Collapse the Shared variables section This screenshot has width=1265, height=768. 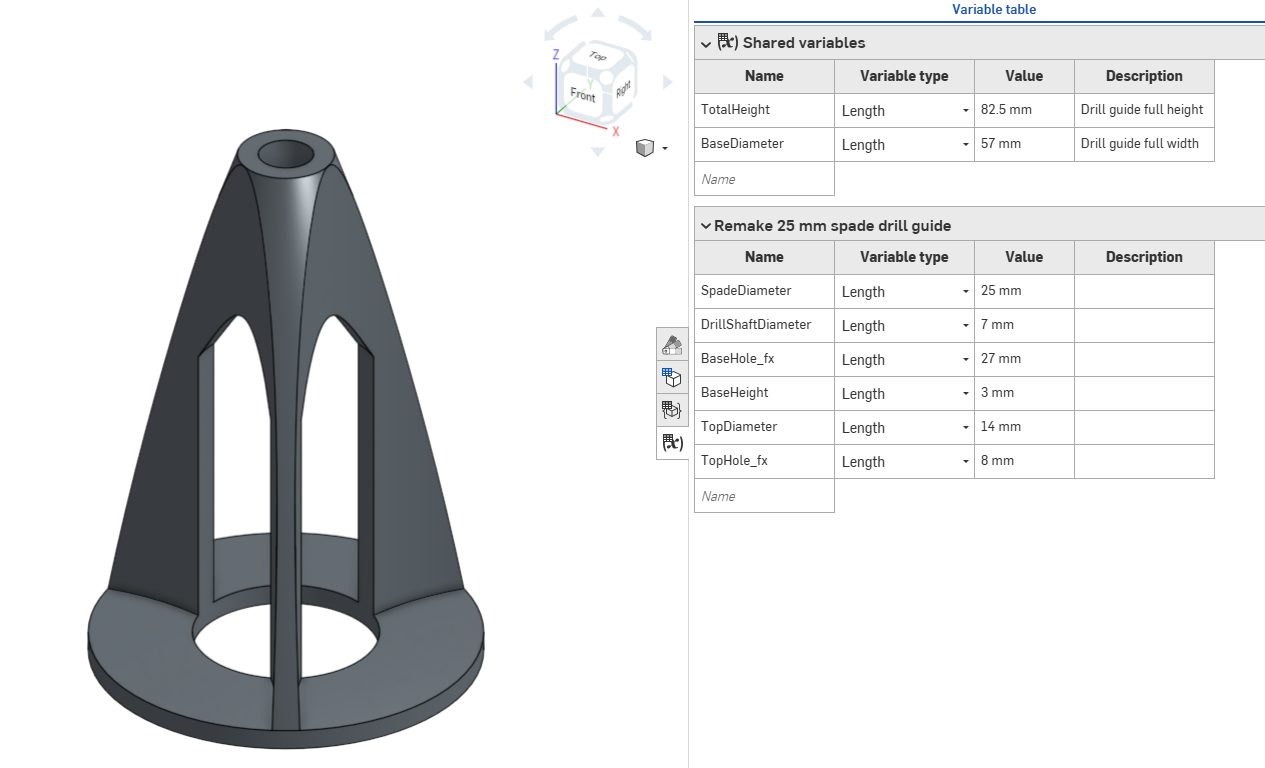tap(706, 44)
